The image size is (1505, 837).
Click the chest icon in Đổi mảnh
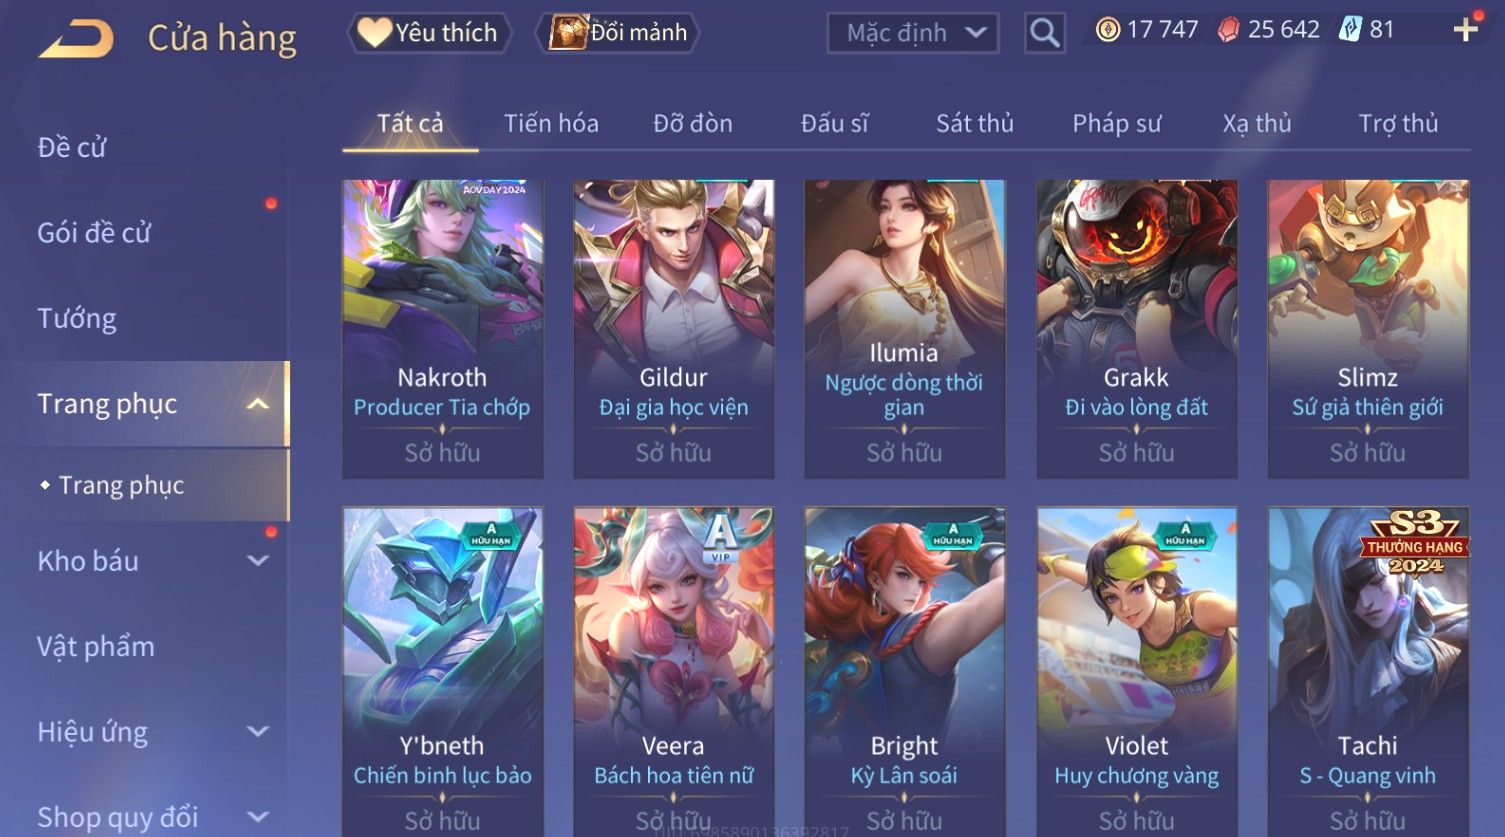click(568, 33)
